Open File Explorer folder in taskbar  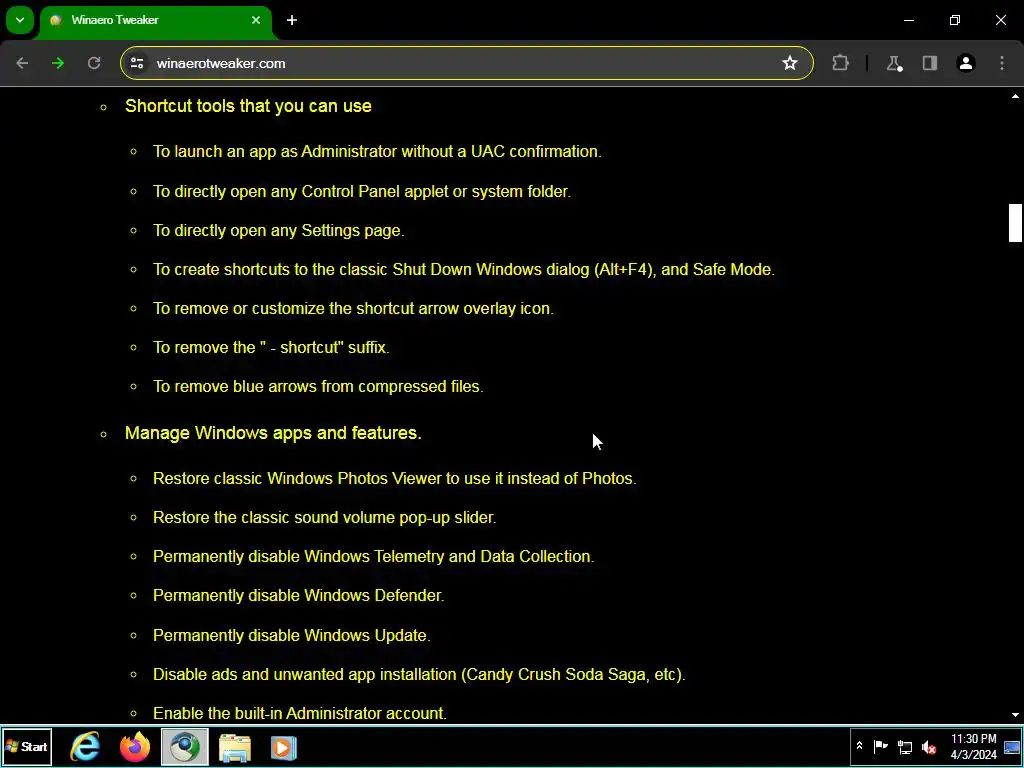tap(234, 747)
